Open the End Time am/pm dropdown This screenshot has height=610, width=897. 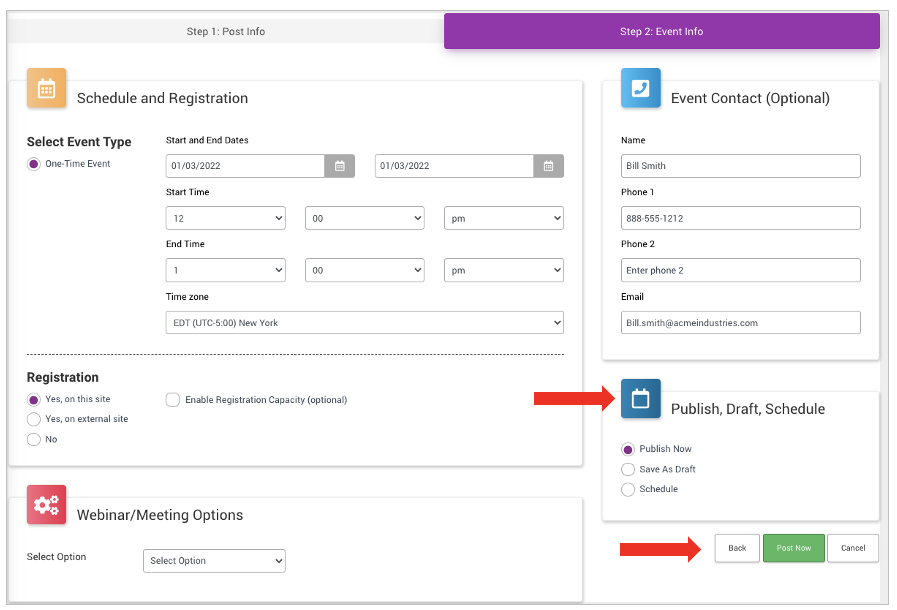[503, 270]
